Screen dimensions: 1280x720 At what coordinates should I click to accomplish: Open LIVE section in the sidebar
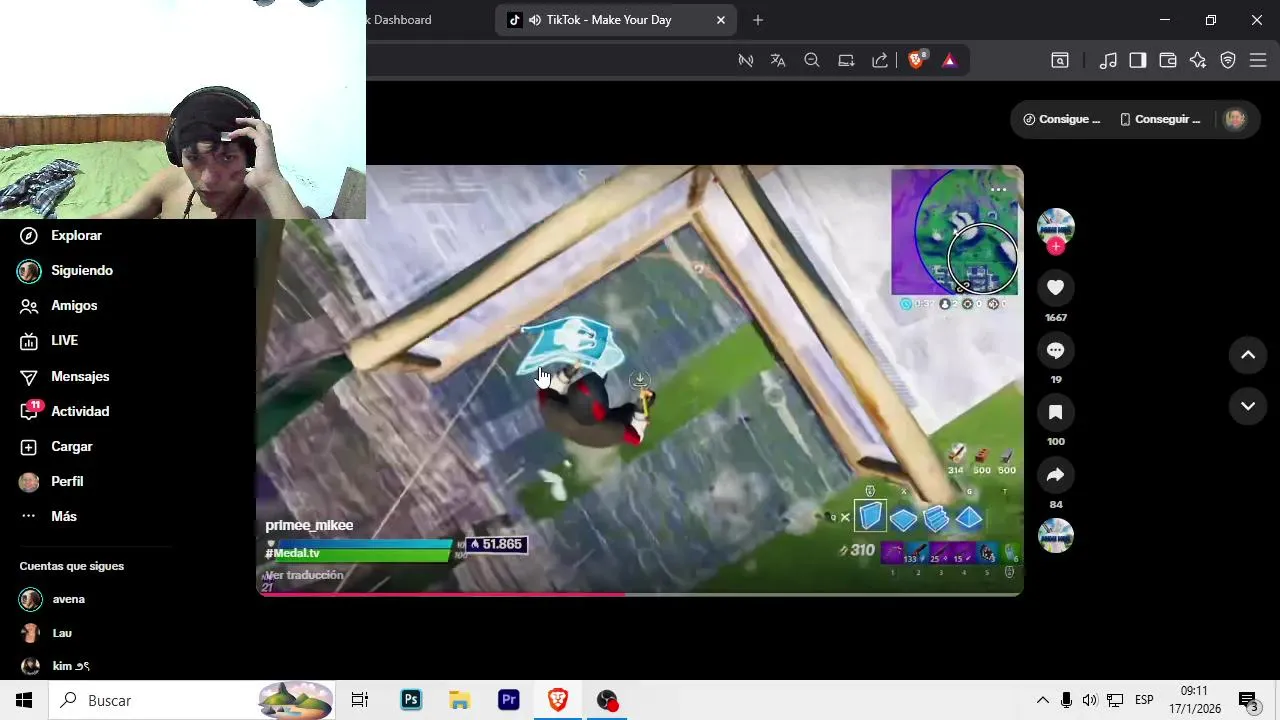tap(50, 341)
